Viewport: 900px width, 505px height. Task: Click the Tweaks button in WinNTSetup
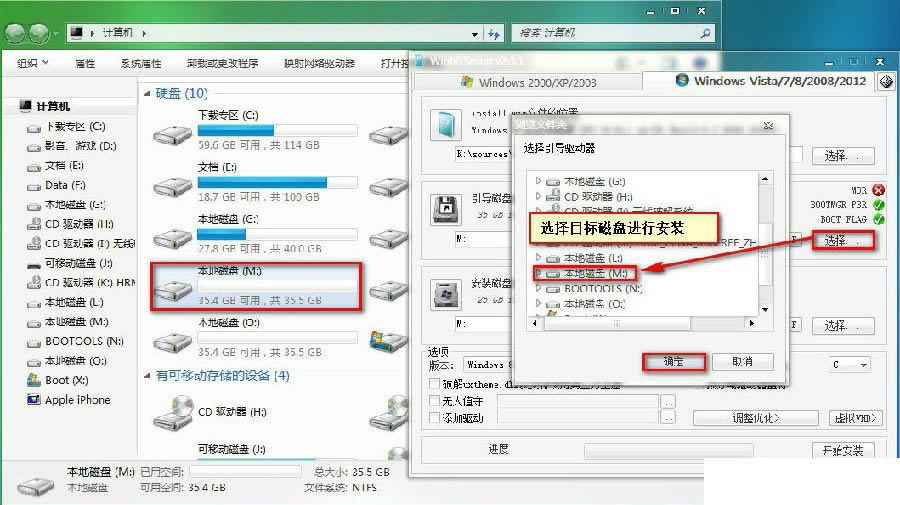(755, 418)
